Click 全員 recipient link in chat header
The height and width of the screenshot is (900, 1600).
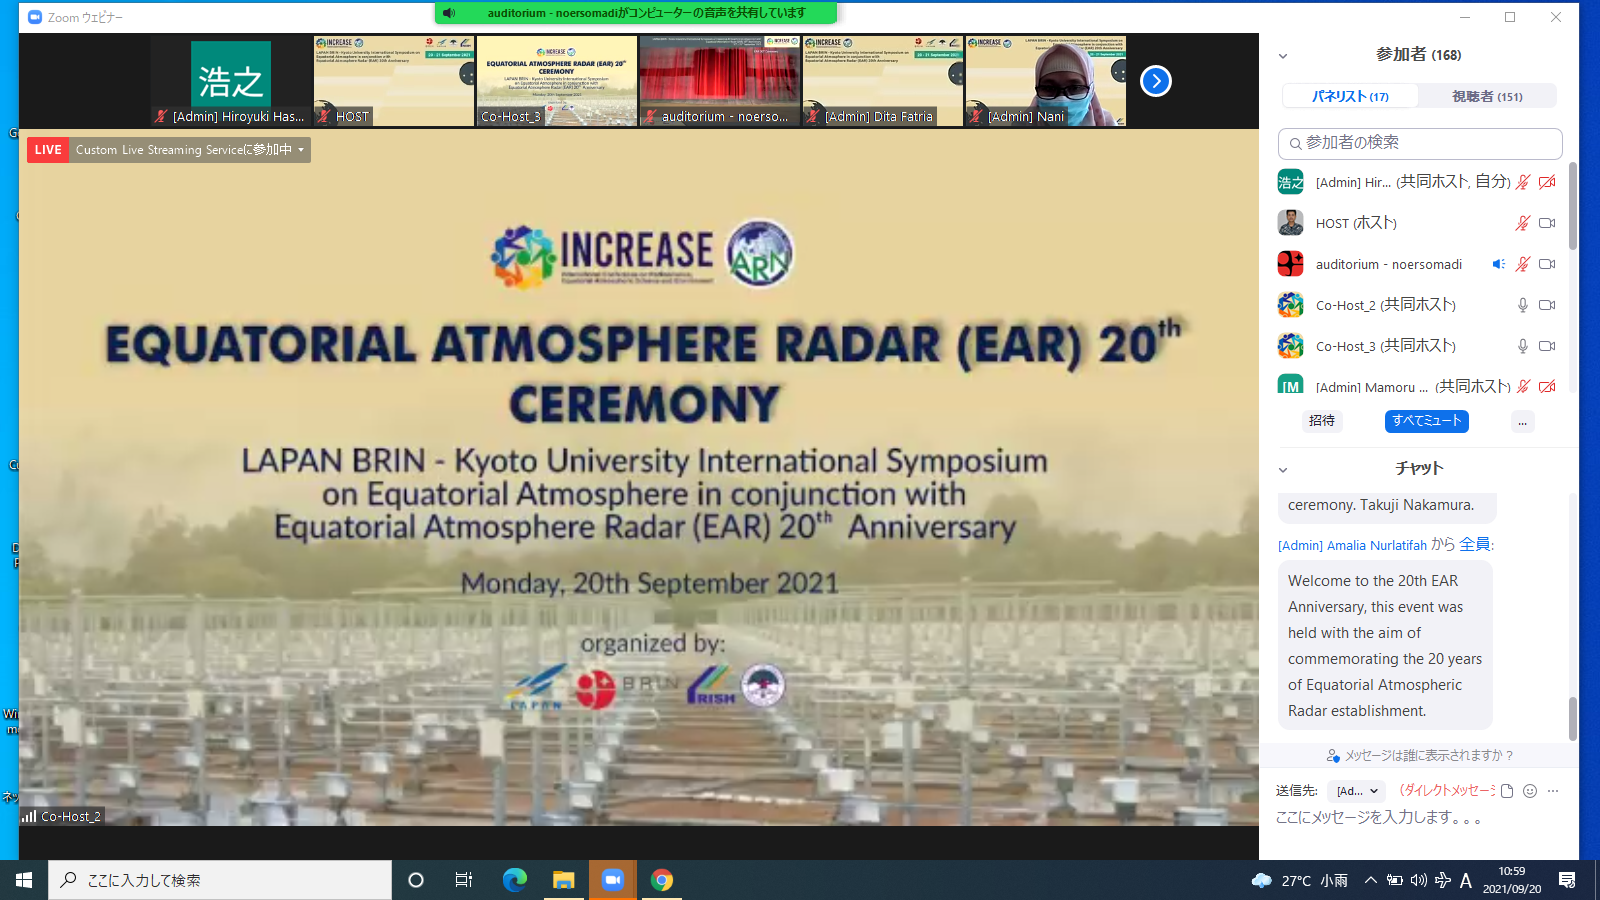coord(1475,544)
